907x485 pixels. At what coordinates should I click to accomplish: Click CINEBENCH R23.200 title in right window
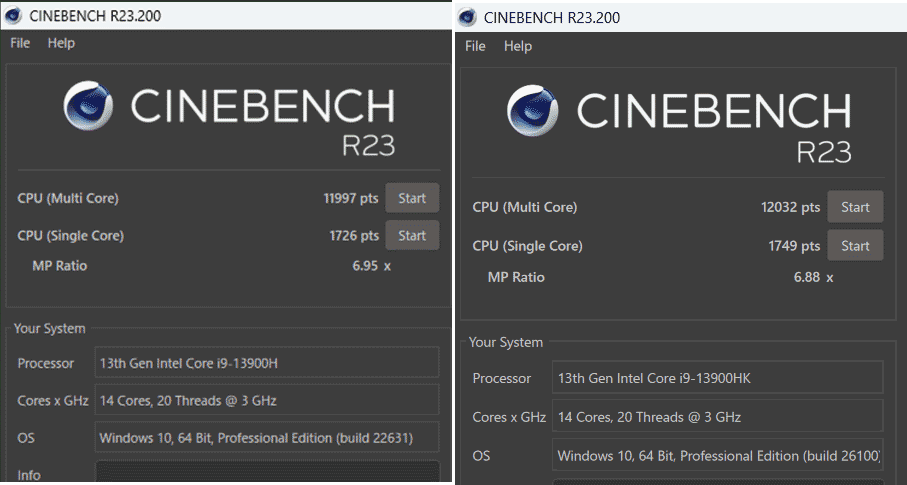tap(552, 17)
